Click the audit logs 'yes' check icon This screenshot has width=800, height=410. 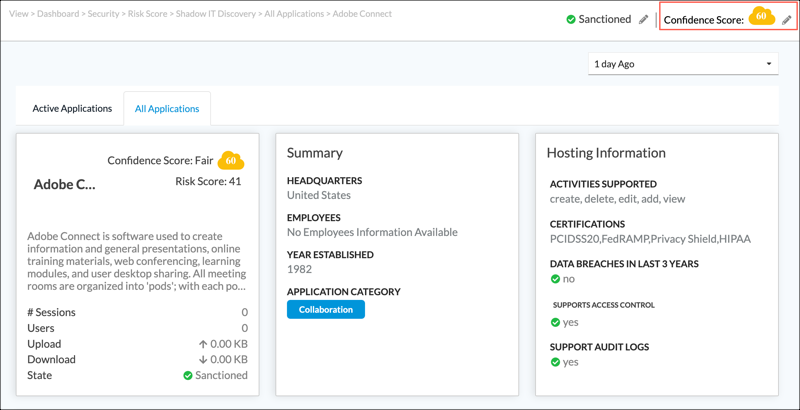pyautogui.click(x=555, y=362)
